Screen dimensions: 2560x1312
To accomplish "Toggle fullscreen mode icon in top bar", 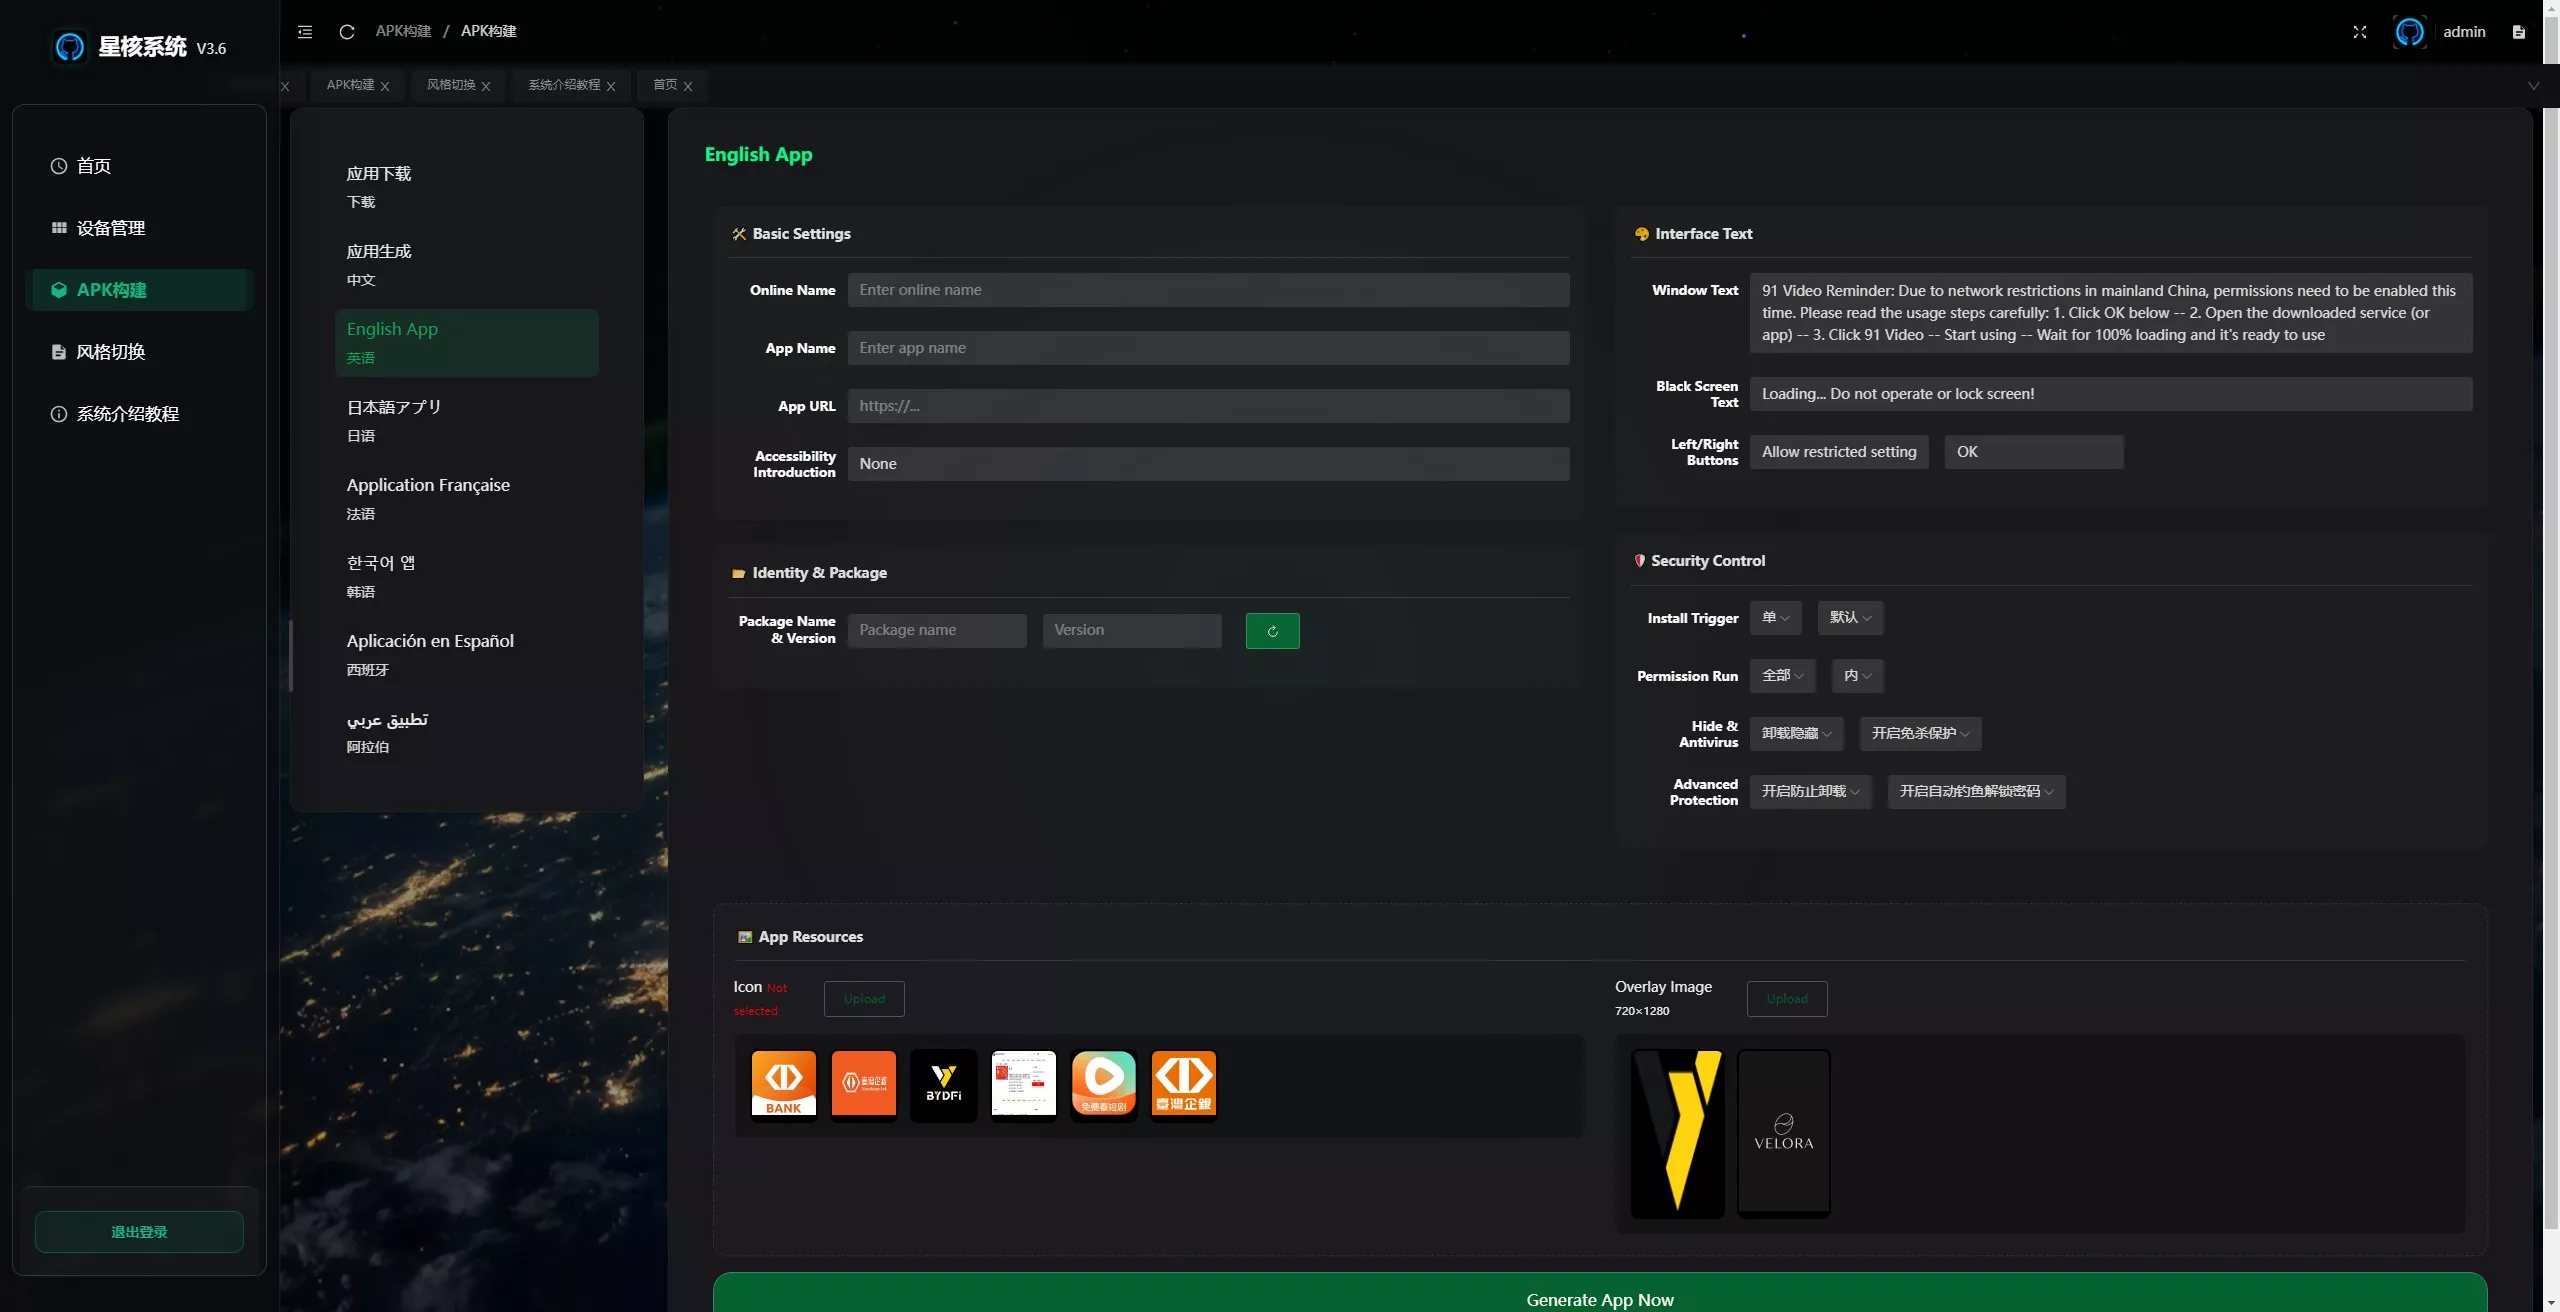I will click(2360, 32).
